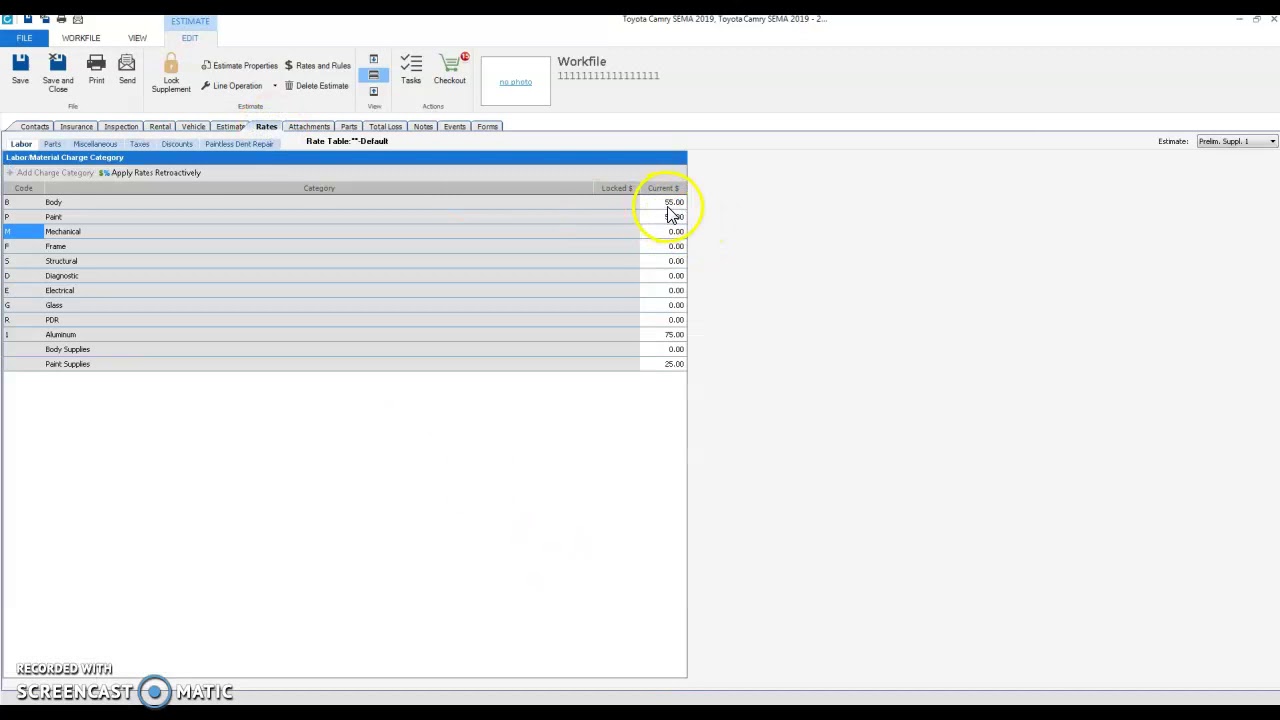The width and height of the screenshot is (1280, 720).
Task: Select the Taxes sub-tab
Action: pos(139,144)
